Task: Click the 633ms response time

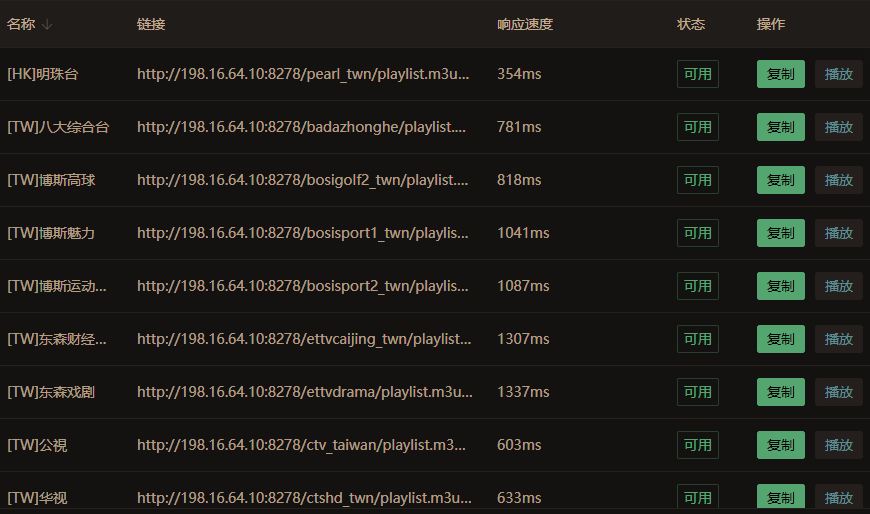Action: (519, 498)
